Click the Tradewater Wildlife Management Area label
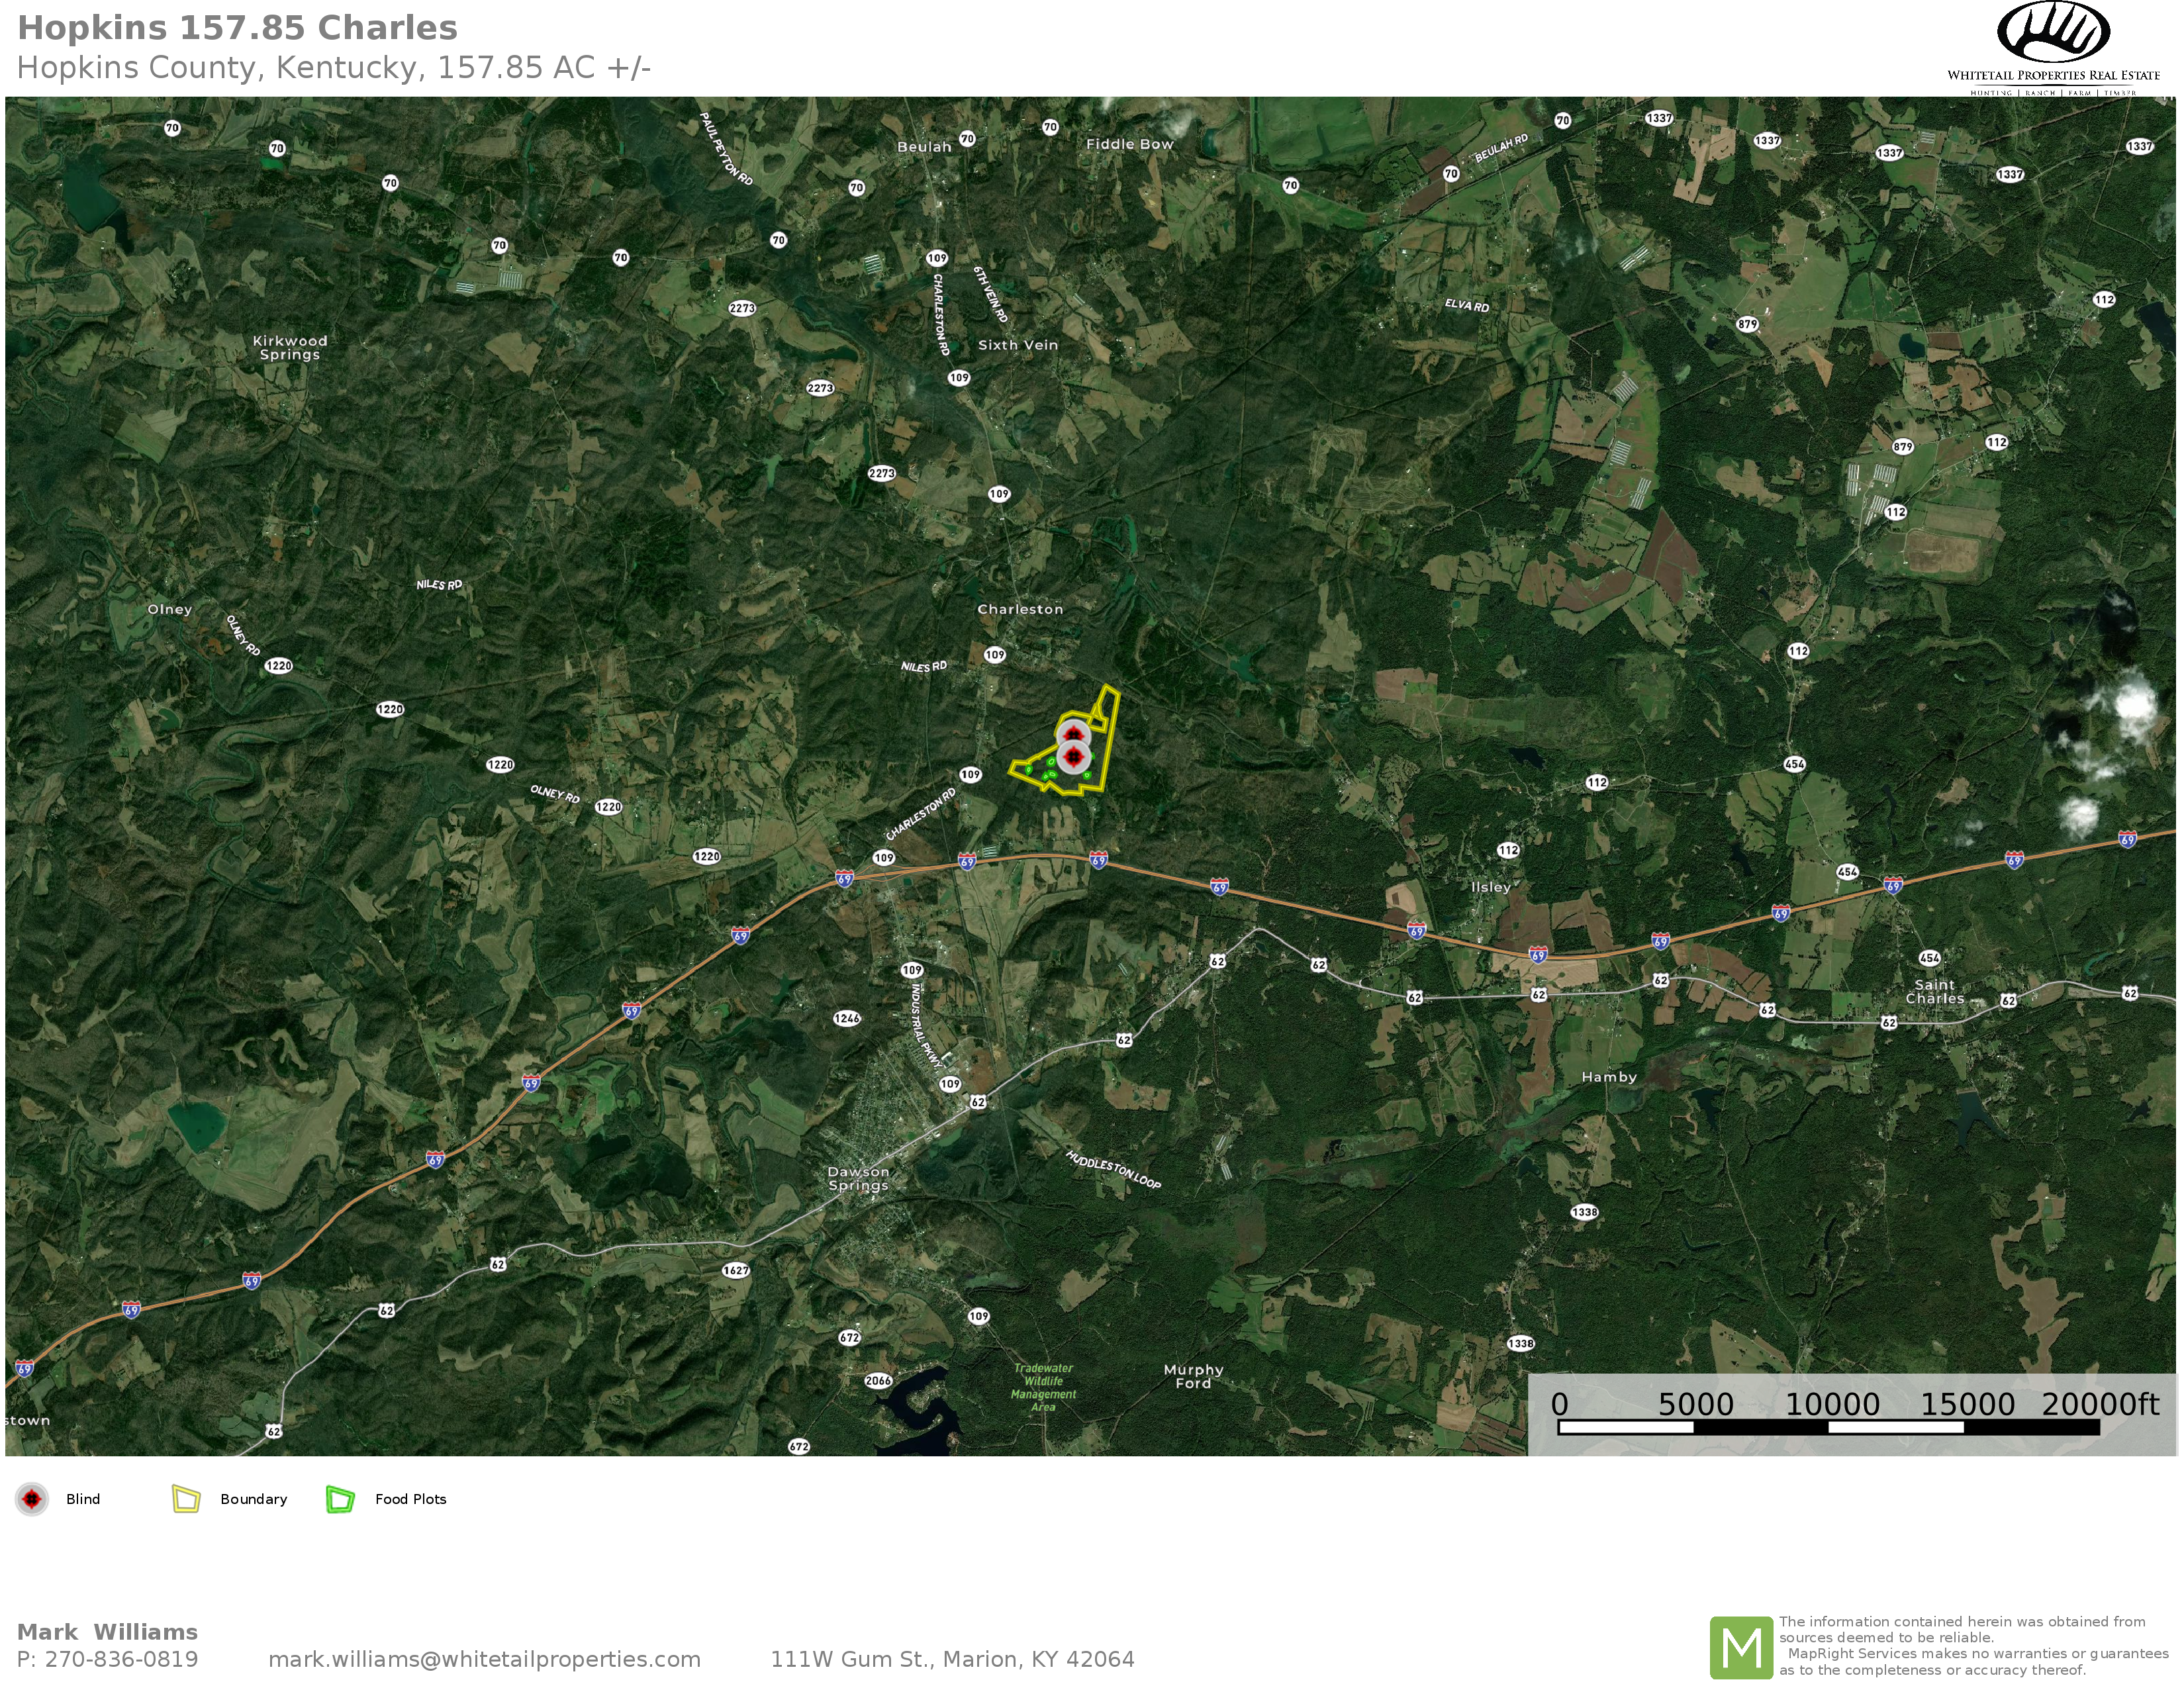2184x1688 pixels. tap(1043, 1387)
